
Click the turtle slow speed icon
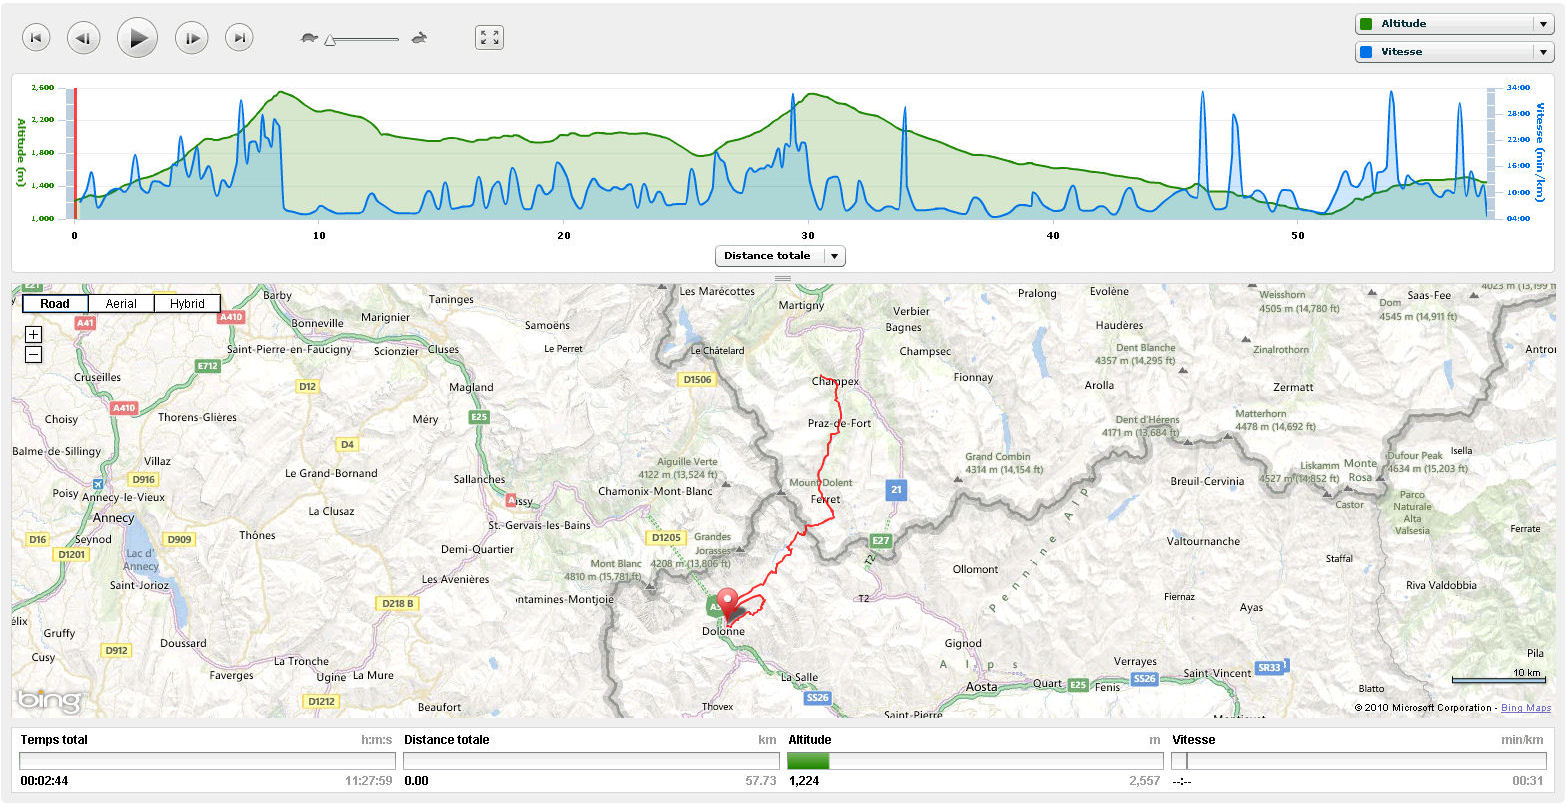pos(309,38)
